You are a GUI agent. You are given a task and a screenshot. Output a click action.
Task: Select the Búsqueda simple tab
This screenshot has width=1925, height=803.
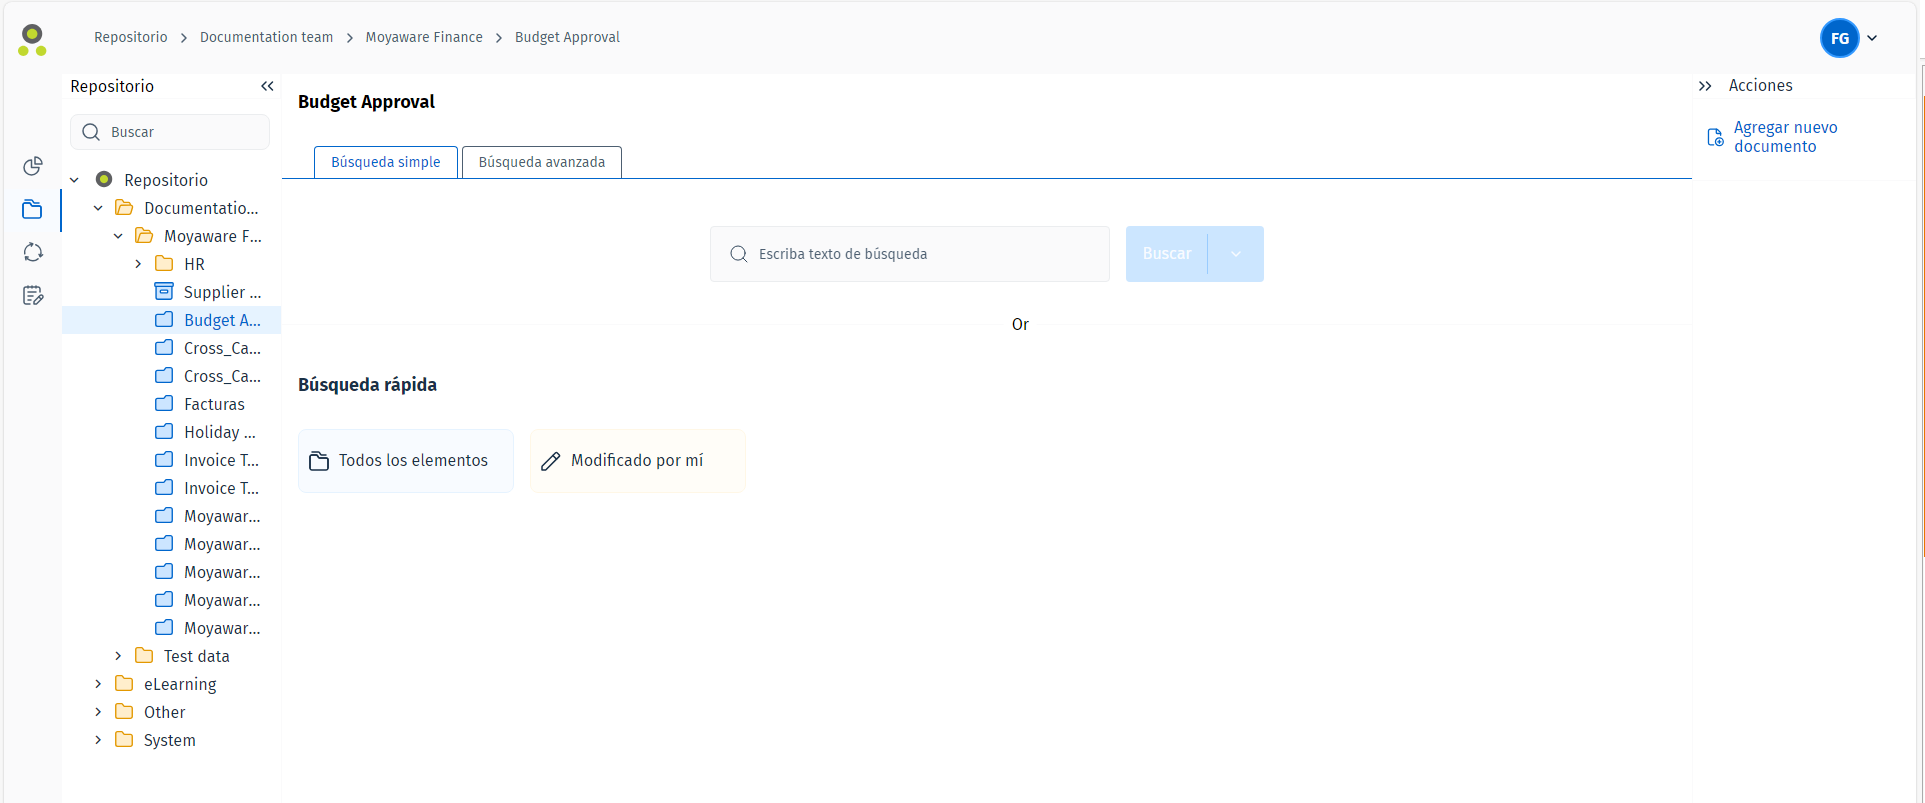tap(386, 162)
